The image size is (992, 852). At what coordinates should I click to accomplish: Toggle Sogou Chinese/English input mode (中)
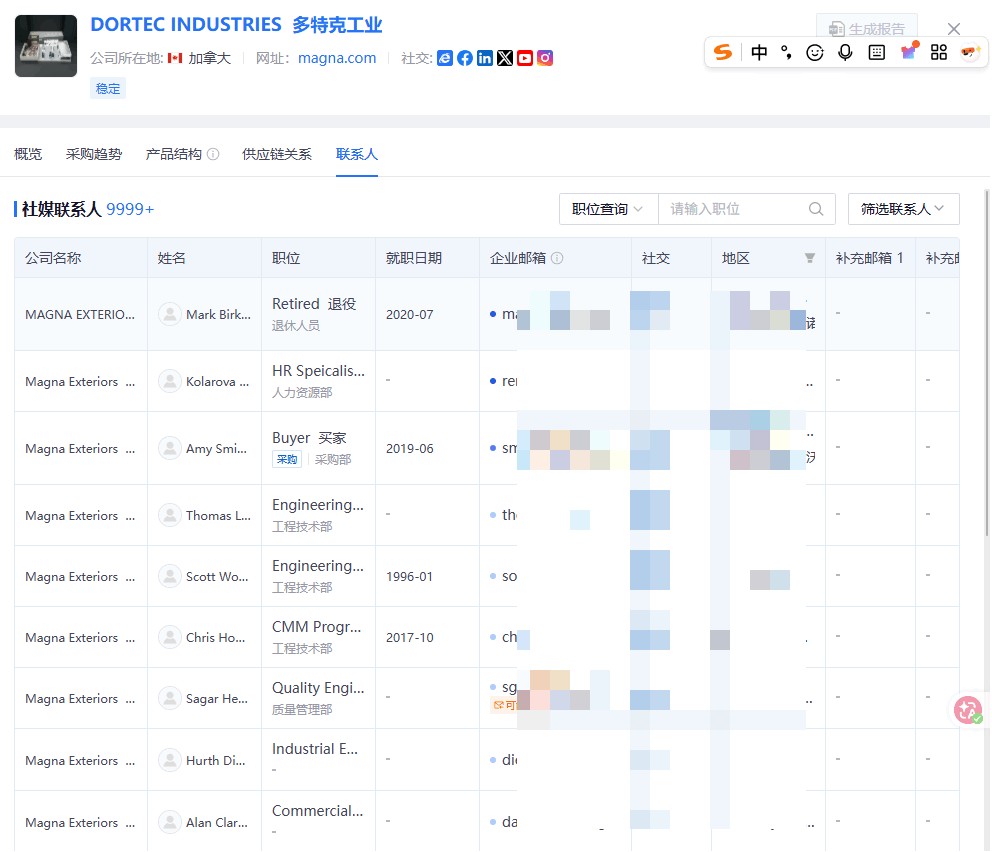[759, 53]
